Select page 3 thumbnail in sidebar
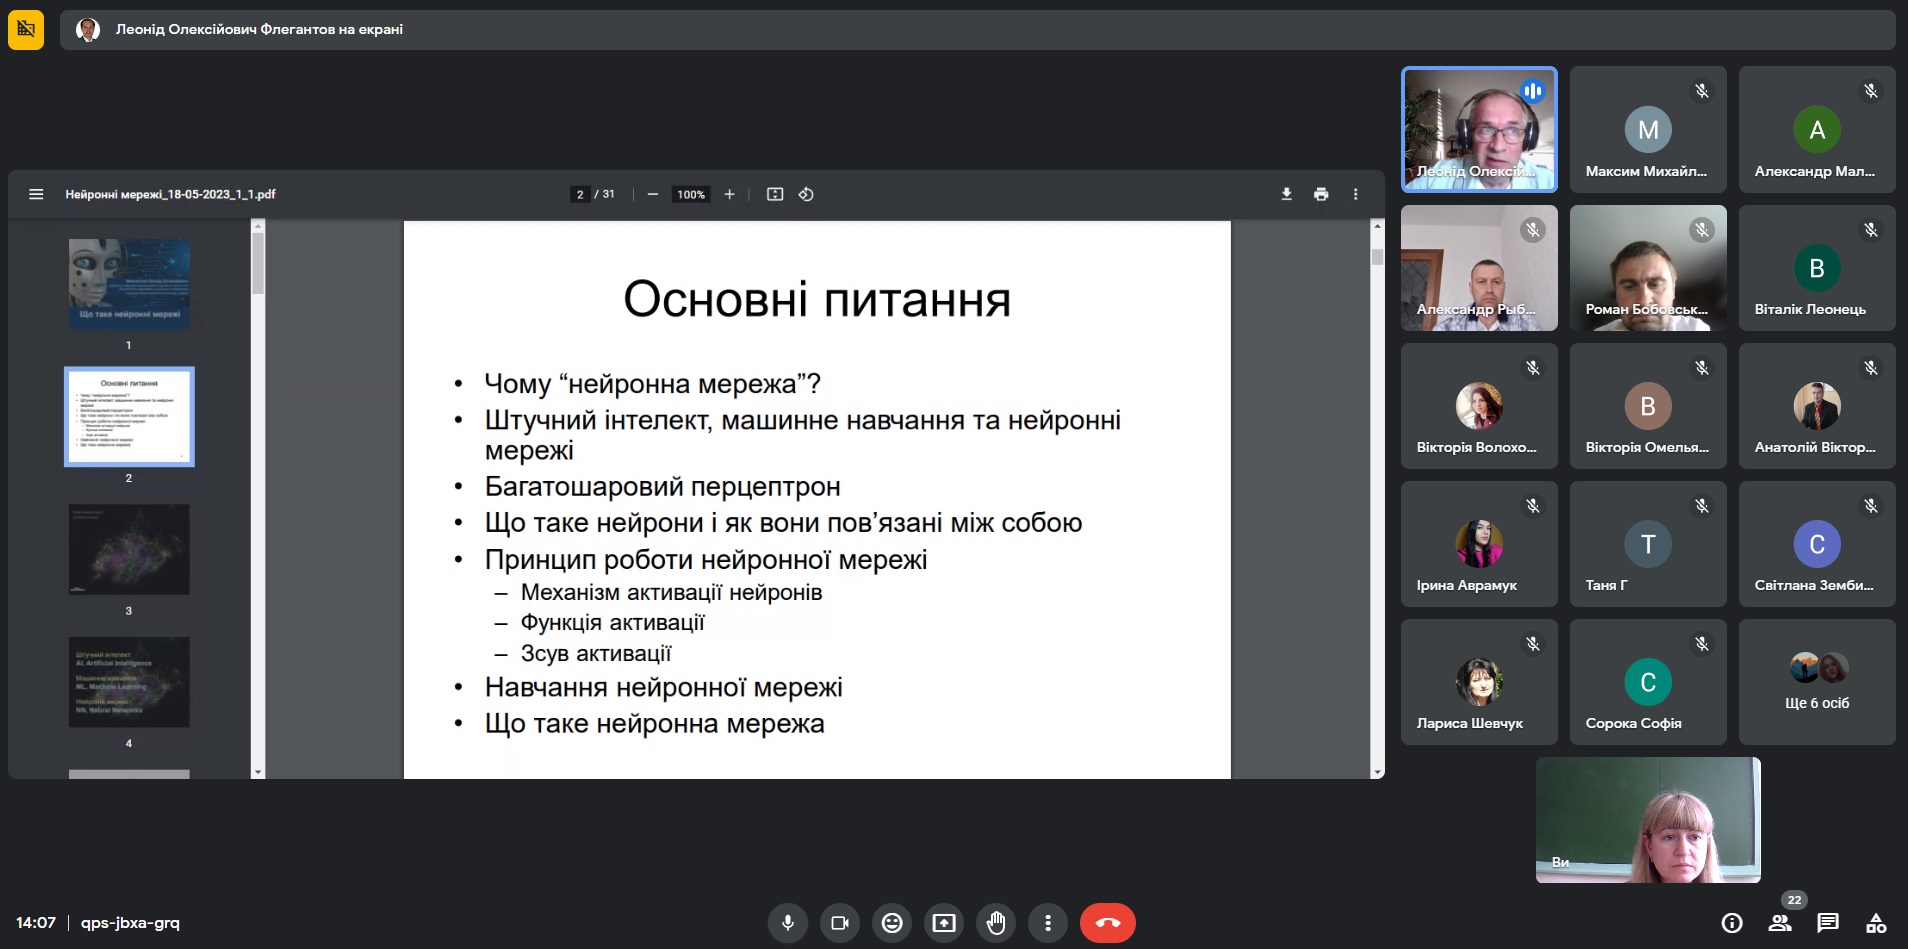The width and height of the screenshot is (1908, 949). [129, 549]
